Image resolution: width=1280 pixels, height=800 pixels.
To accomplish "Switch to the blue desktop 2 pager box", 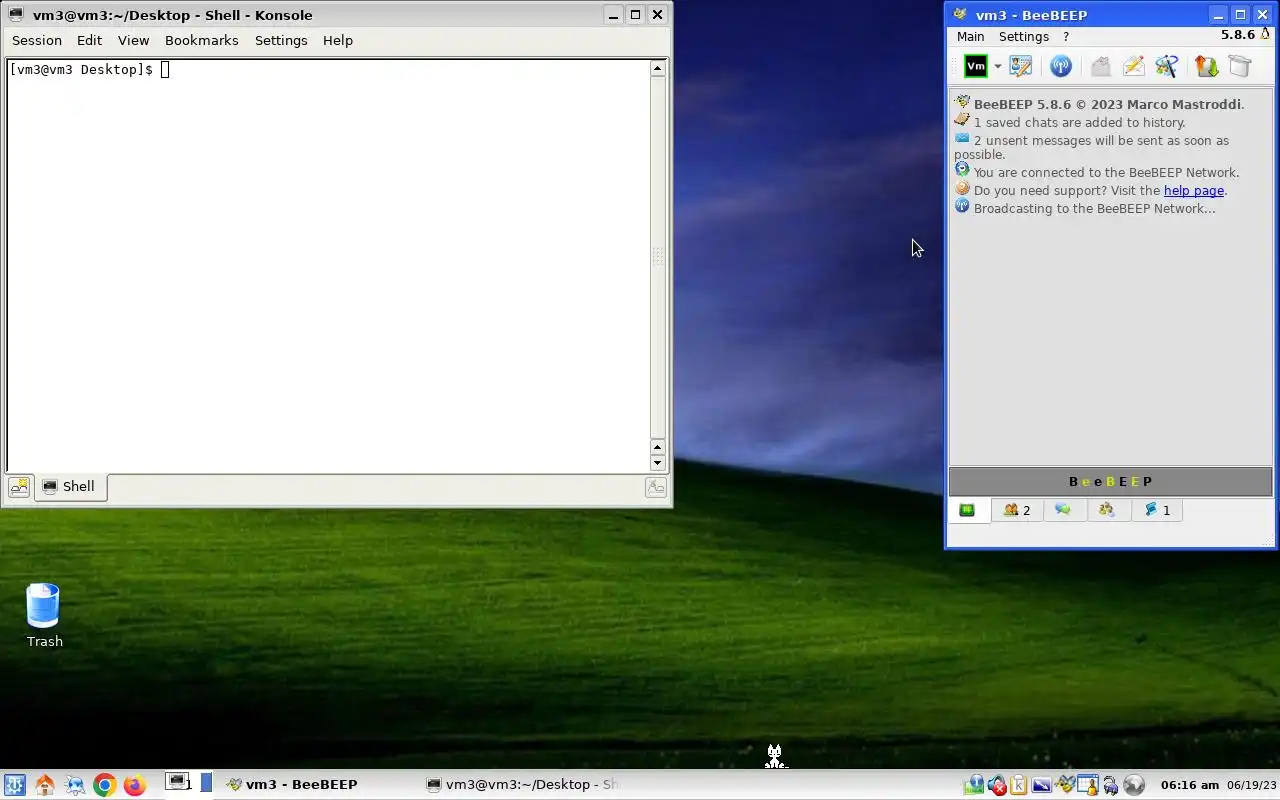I will (x=206, y=783).
